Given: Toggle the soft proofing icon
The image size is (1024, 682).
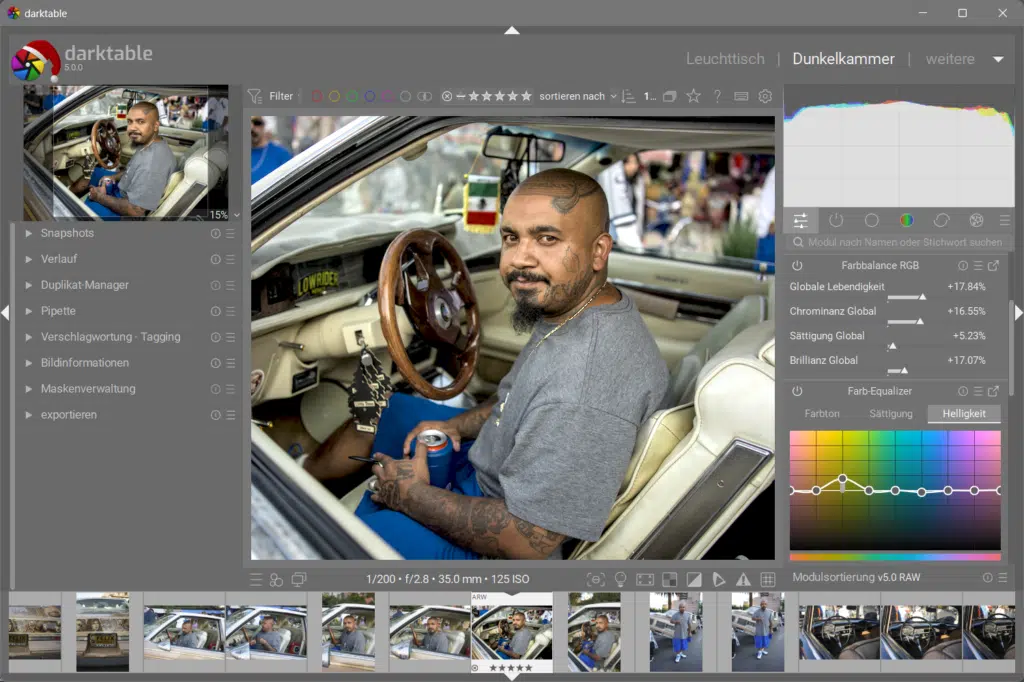Looking at the screenshot, I should tap(694, 579).
